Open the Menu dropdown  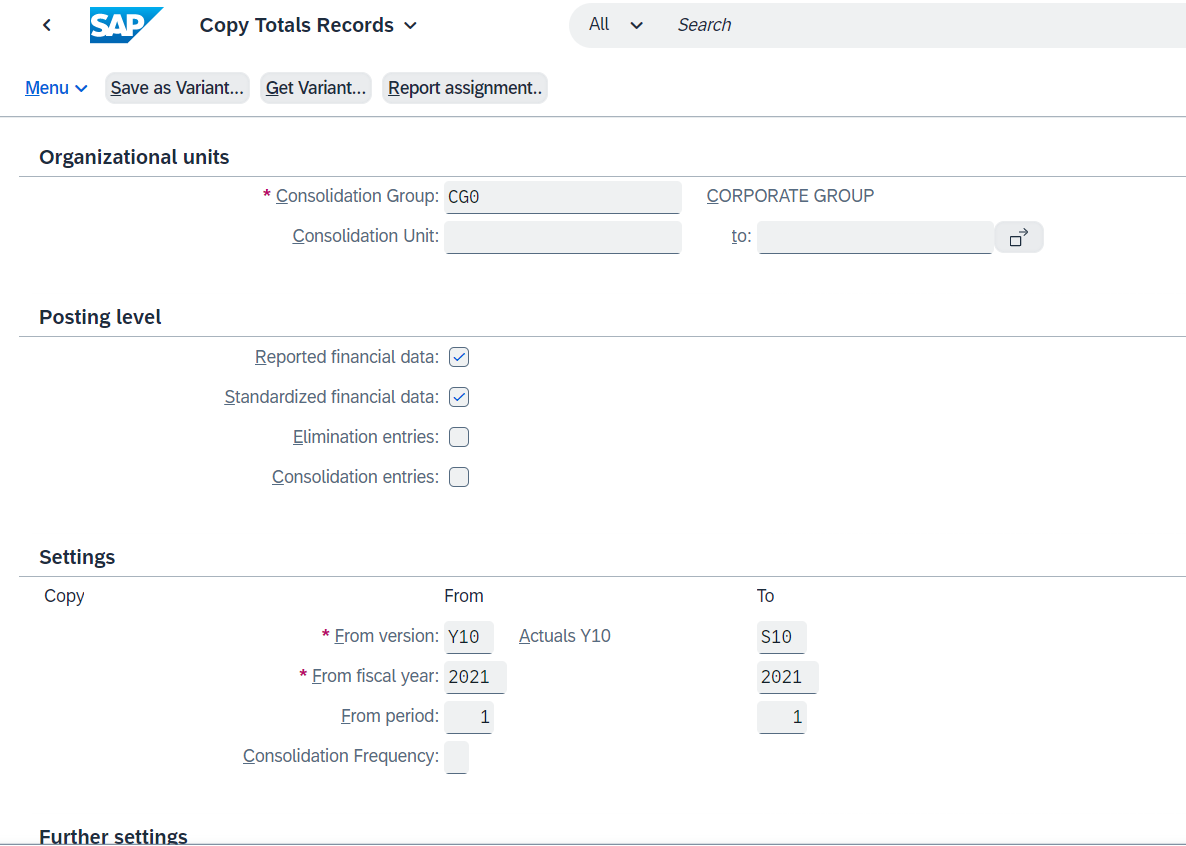(x=57, y=88)
